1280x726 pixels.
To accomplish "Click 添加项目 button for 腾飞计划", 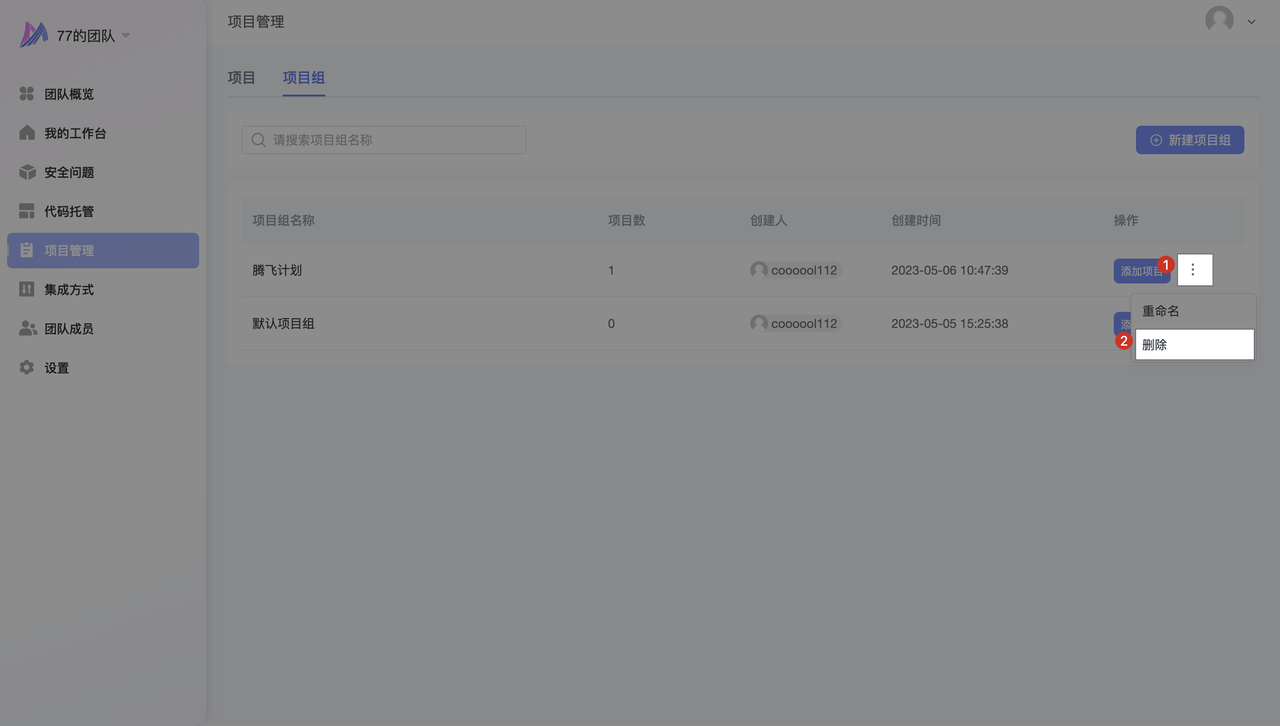I will (x=1138, y=271).
